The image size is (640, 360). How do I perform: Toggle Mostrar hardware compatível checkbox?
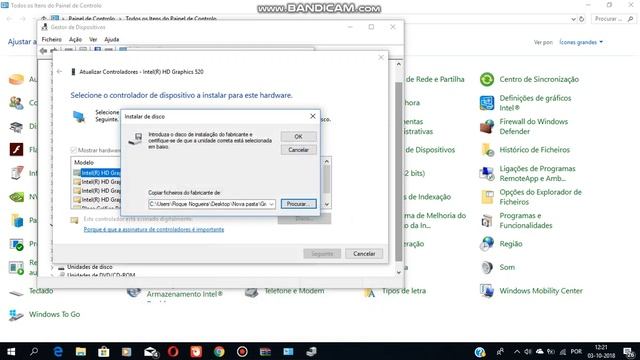click(74, 150)
